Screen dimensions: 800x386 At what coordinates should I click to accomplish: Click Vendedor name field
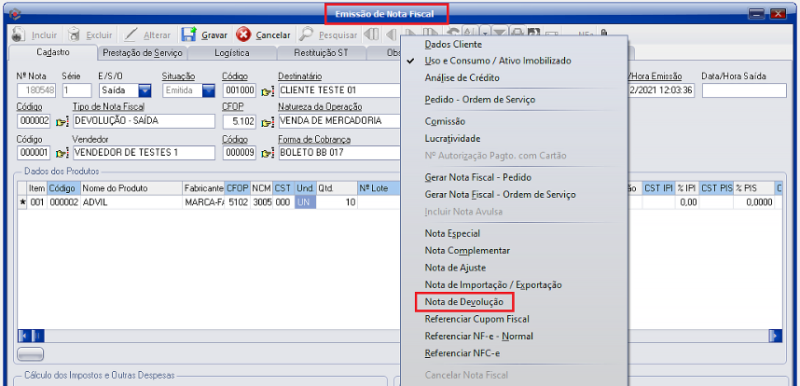pos(144,152)
